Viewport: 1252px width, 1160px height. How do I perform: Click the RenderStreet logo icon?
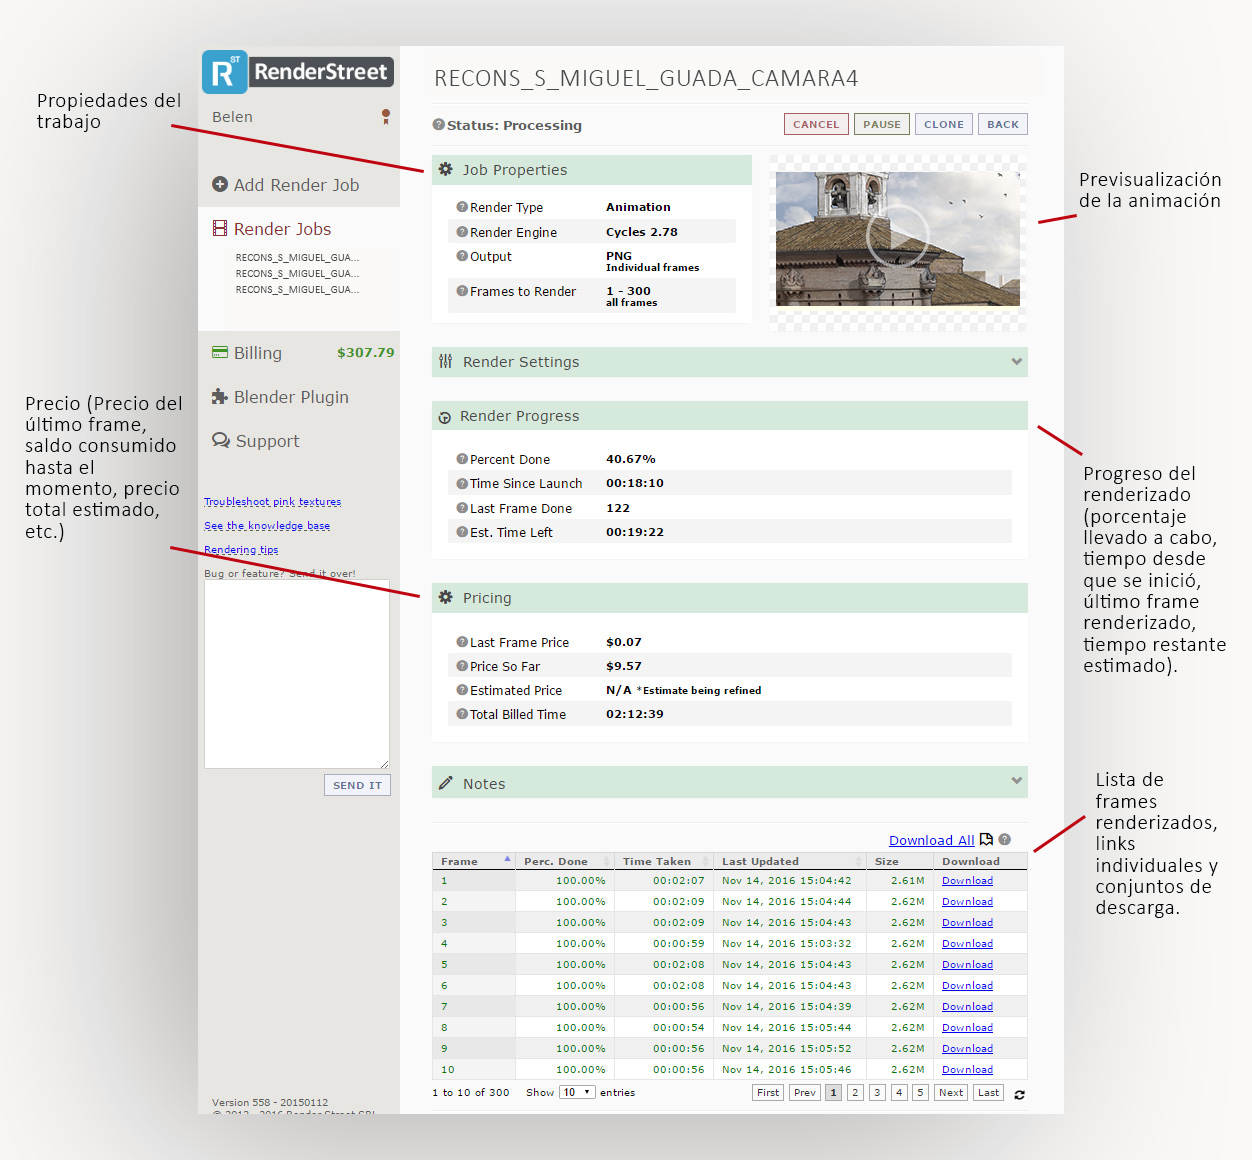(x=224, y=72)
